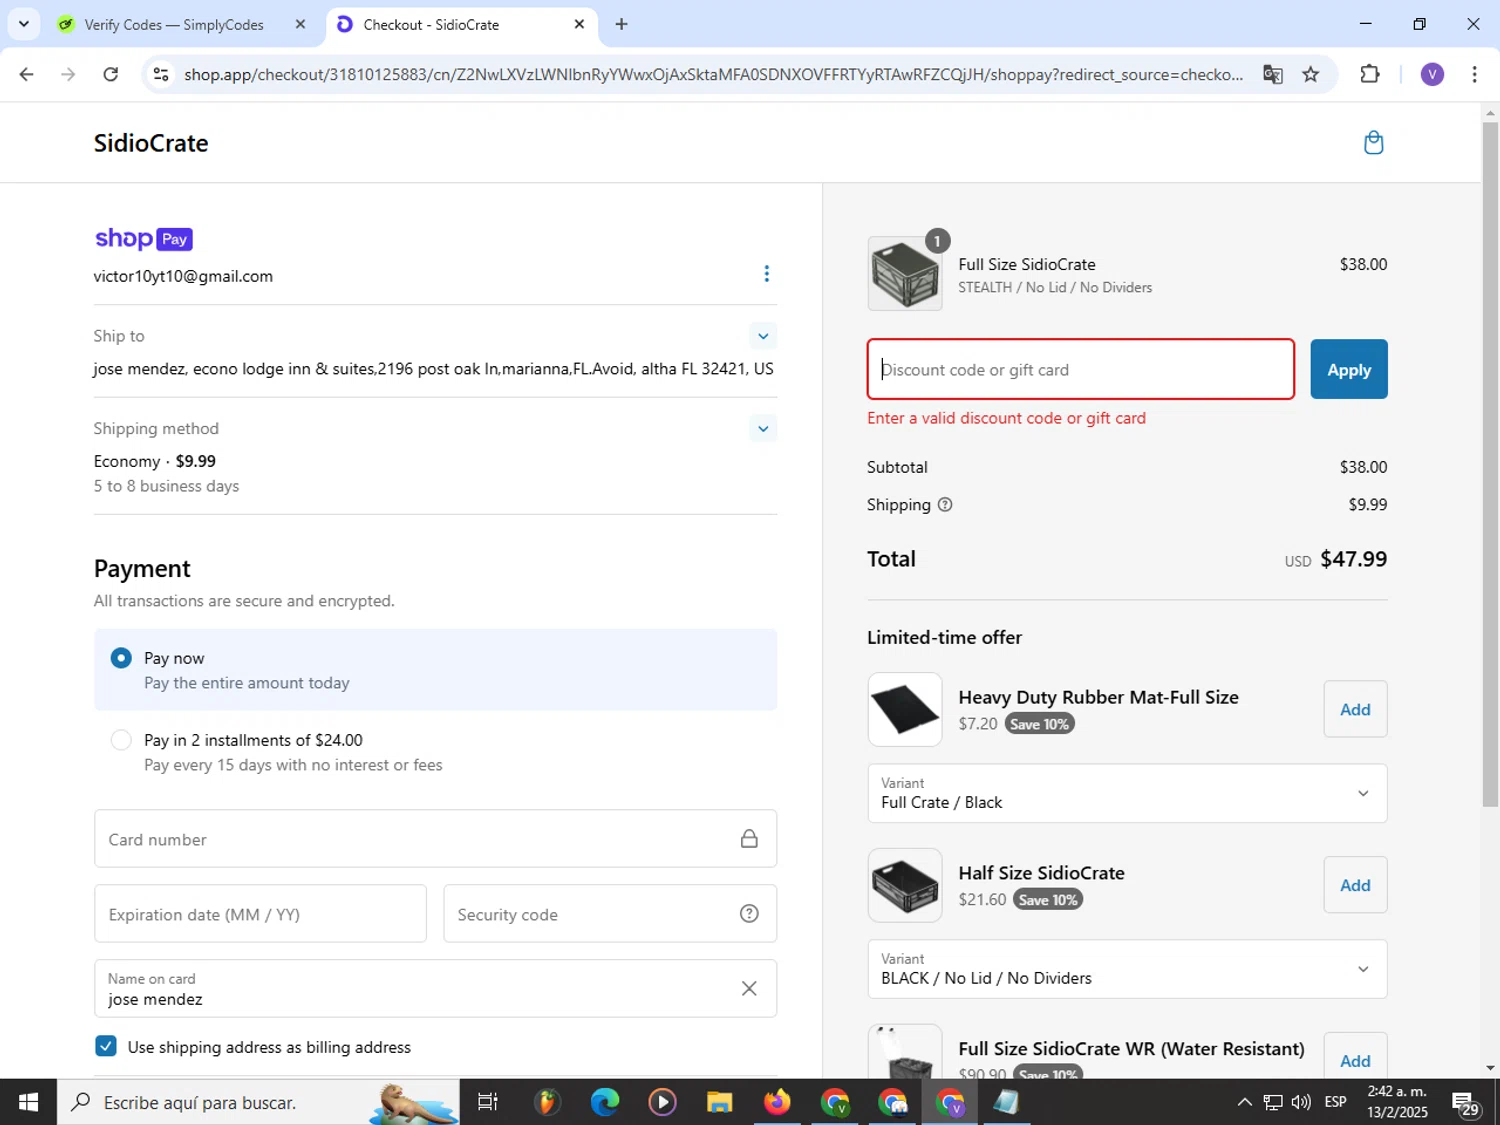Image resolution: width=1500 pixels, height=1125 pixels.
Task: Open the Windows Start menu
Action: point(28,1102)
